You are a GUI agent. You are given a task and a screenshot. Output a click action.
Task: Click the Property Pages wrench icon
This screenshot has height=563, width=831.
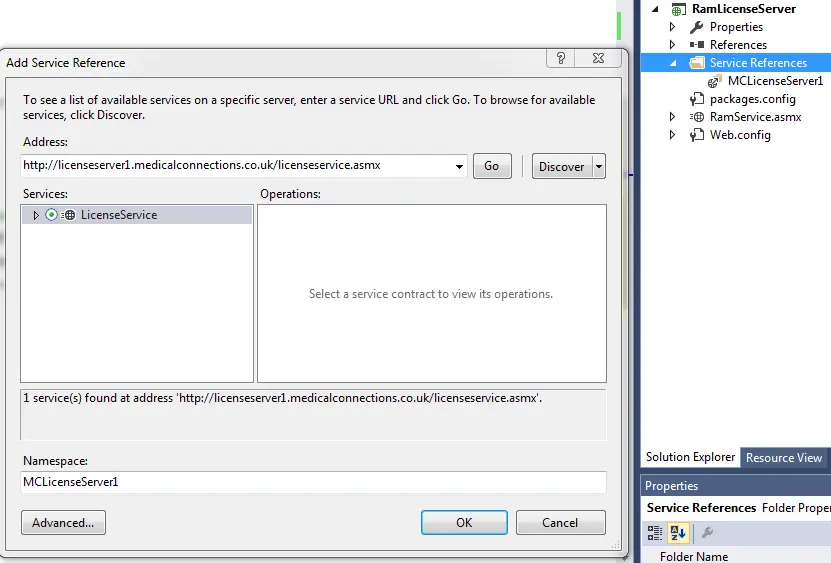coord(707,533)
